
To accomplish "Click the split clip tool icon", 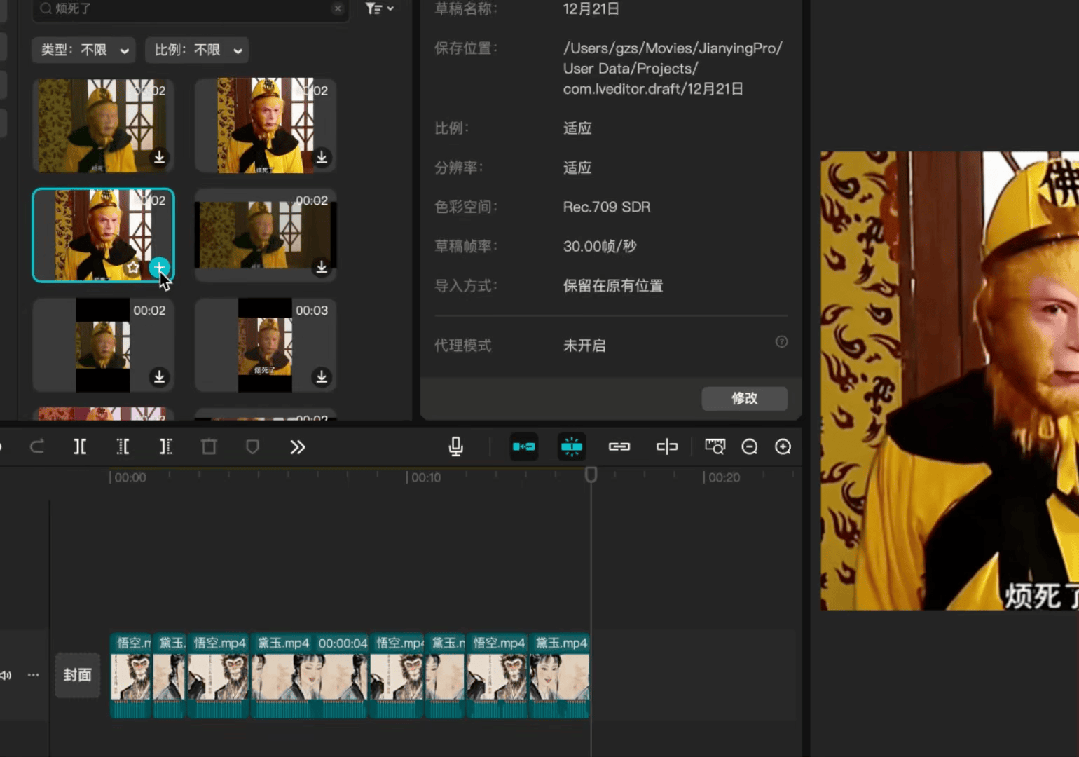I will pos(80,447).
